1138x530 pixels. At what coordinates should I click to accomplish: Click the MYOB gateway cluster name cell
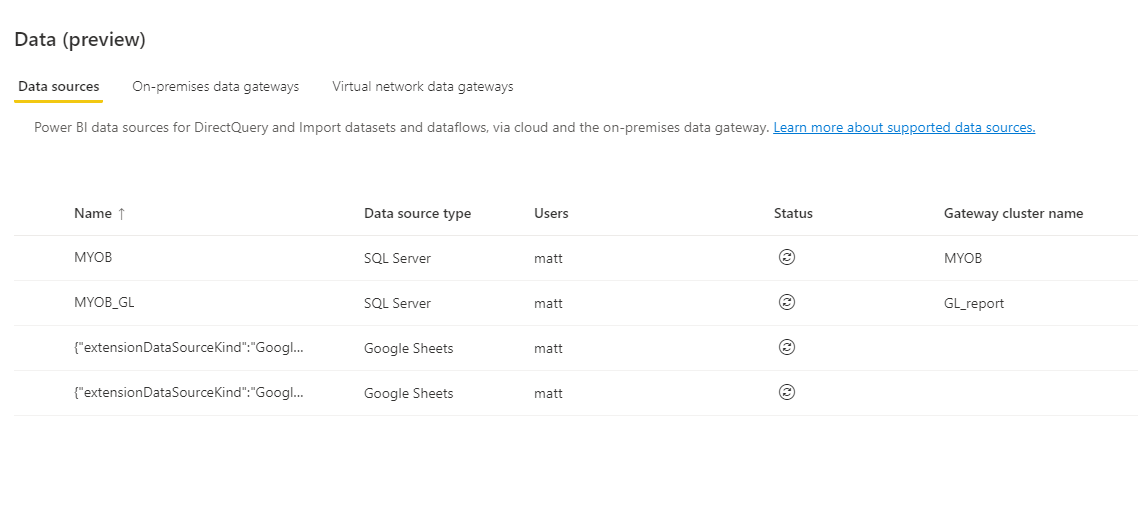pyautogui.click(x=963, y=258)
